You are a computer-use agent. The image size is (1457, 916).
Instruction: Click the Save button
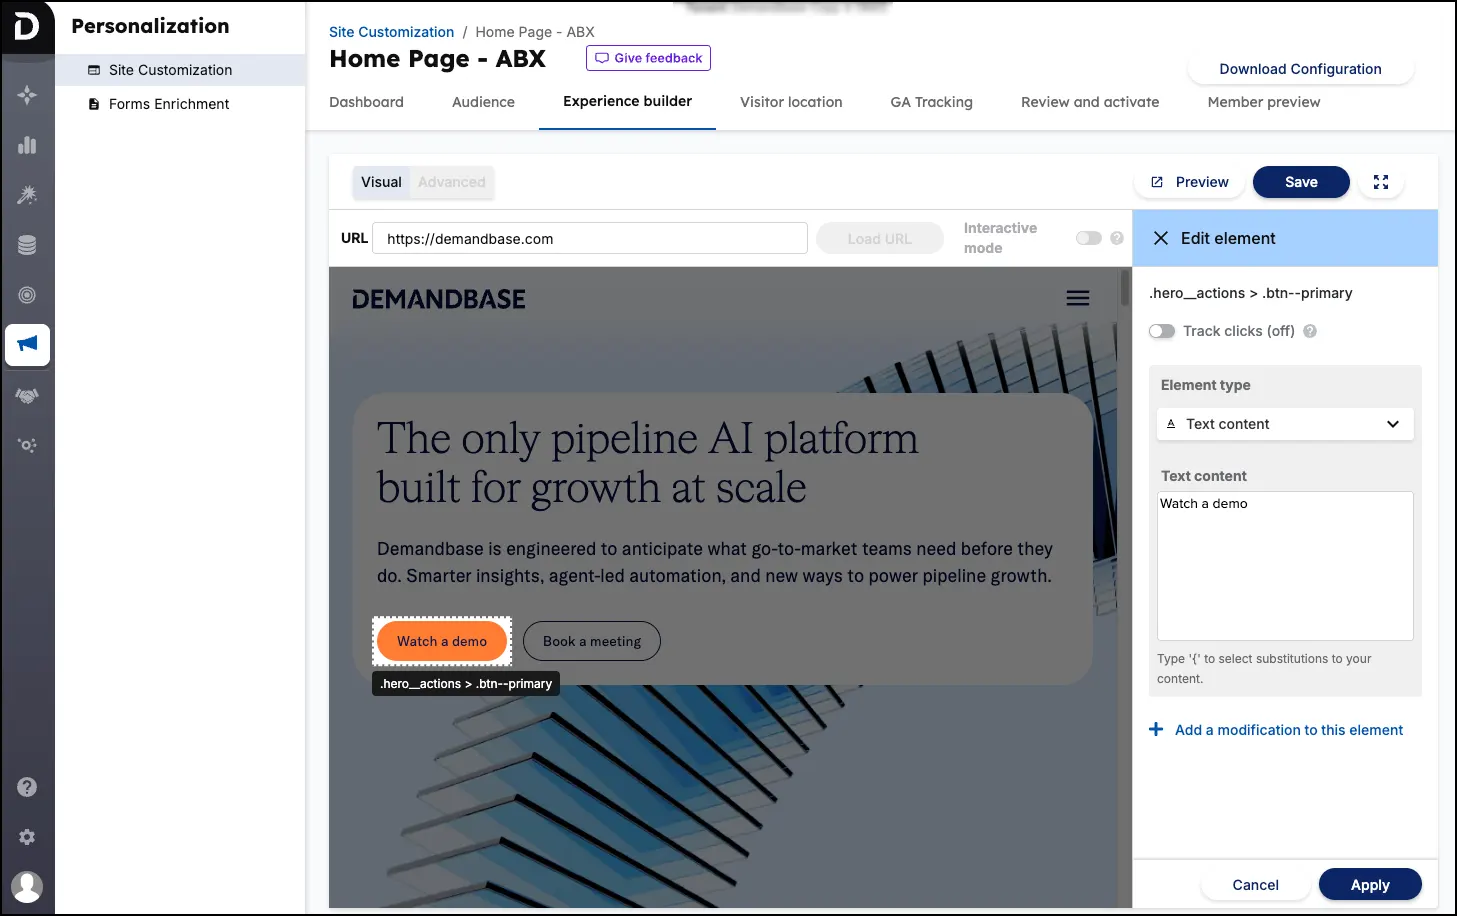pos(1301,182)
